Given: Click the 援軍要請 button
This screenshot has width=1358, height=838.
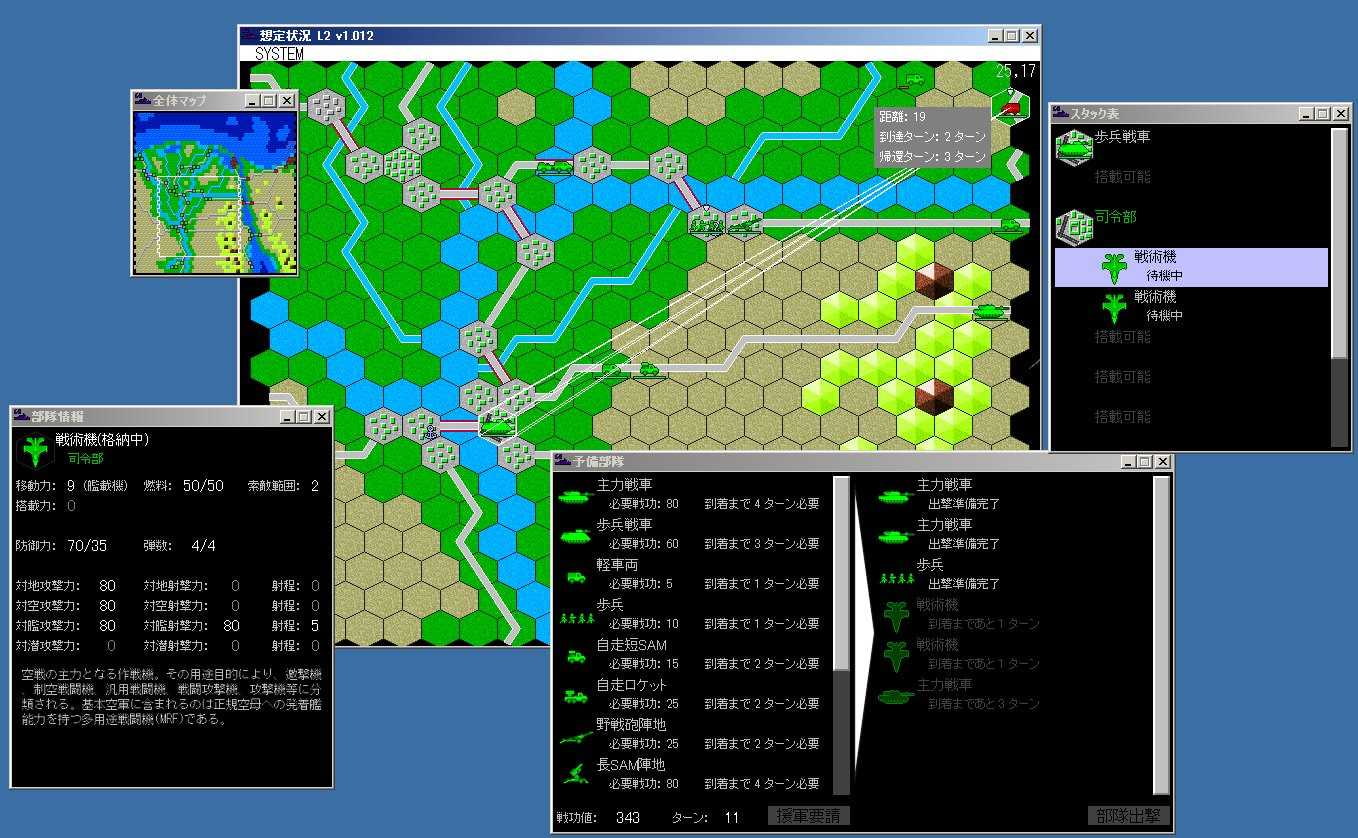Looking at the screenshot, I should pyautogui.click(x=809, y=816).
